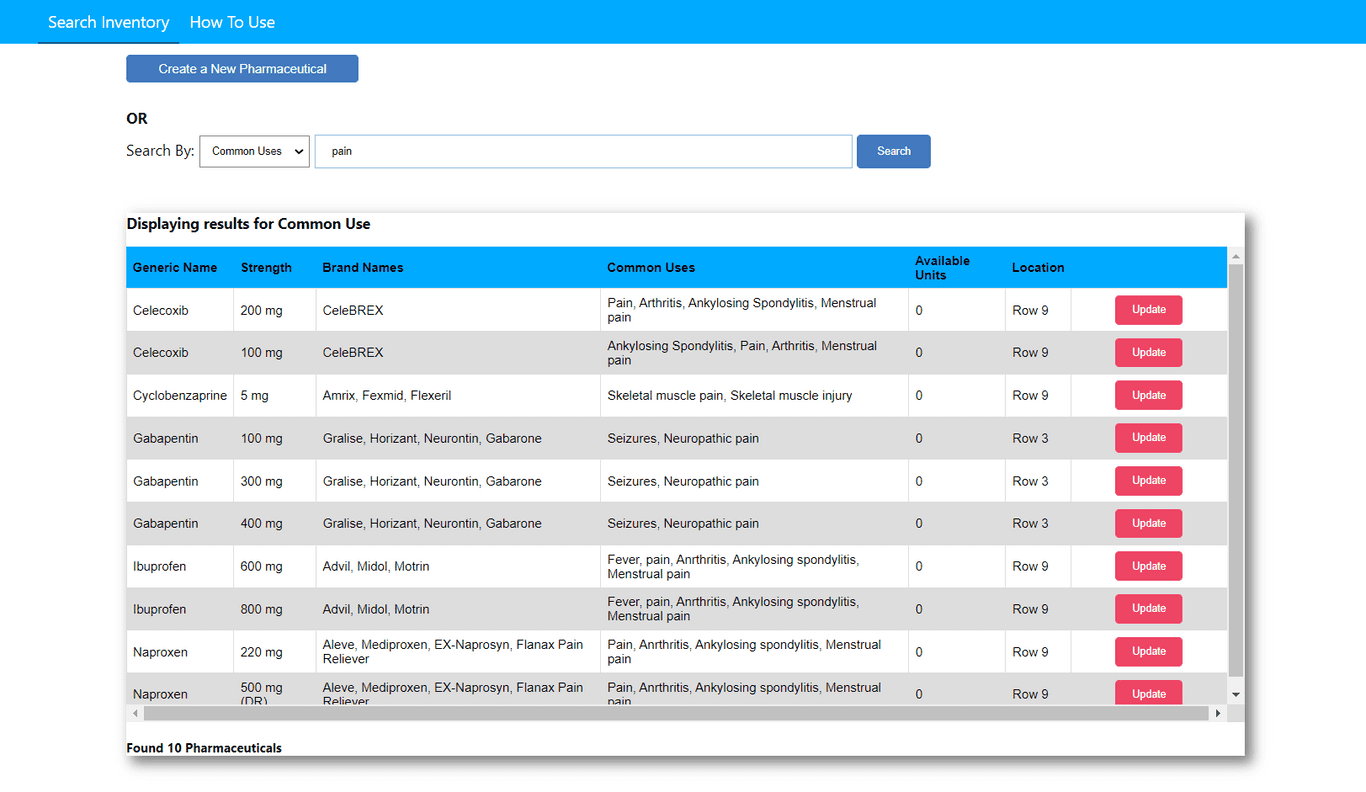Screen dimensions: 1366x792
Task: Click Naproxen 220 mg Aleve brand cell
Action: (458, 652)
